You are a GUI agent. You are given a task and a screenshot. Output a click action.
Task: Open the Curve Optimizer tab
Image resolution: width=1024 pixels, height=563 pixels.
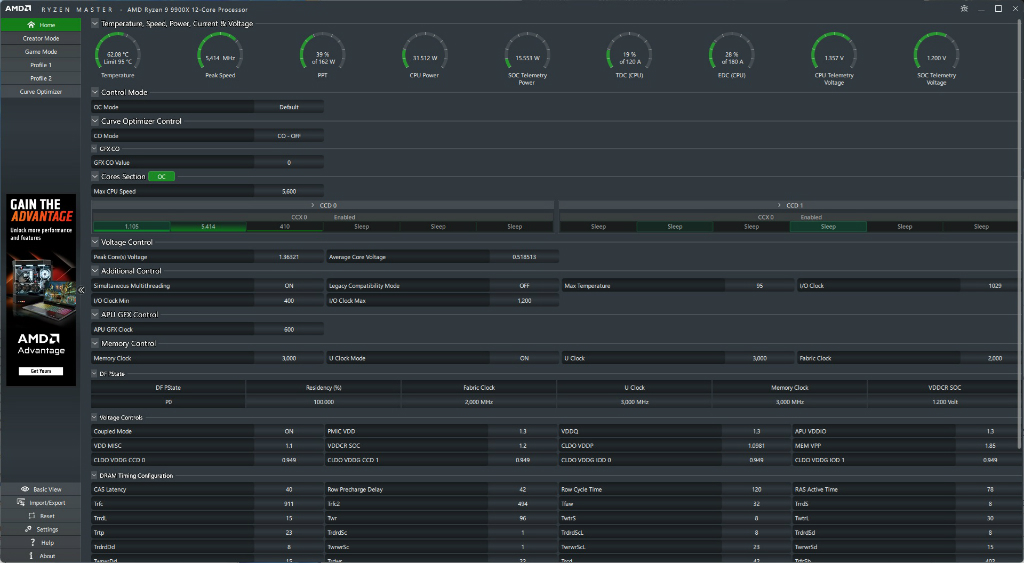(x=40, y=92)
